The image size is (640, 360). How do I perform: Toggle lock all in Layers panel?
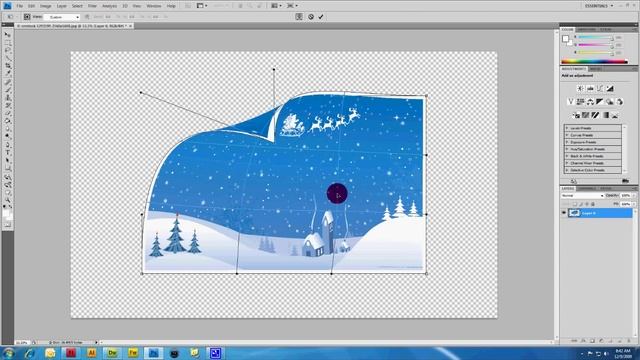pos(593,204)
